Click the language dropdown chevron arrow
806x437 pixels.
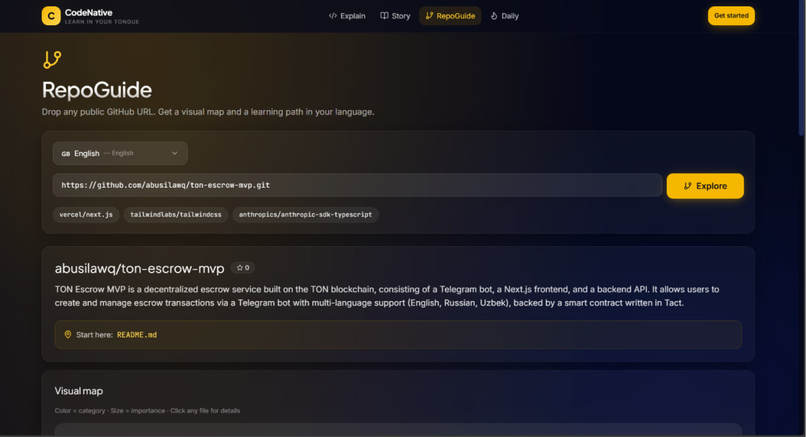(x=175, y=153)
